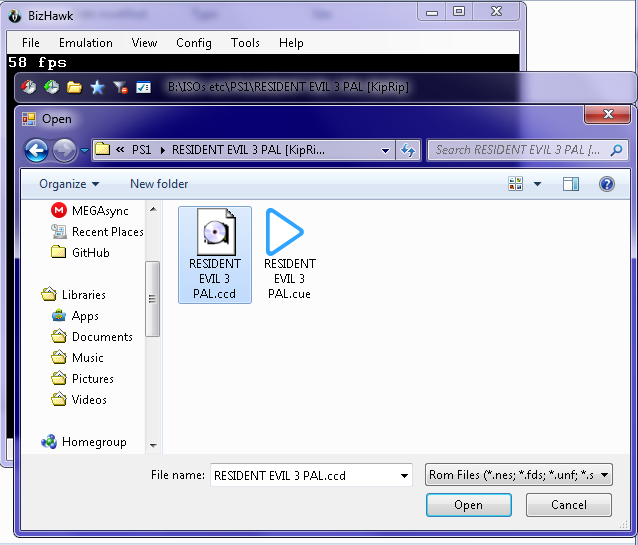
Task: Click the Cancel button
Action: point(568,505)
